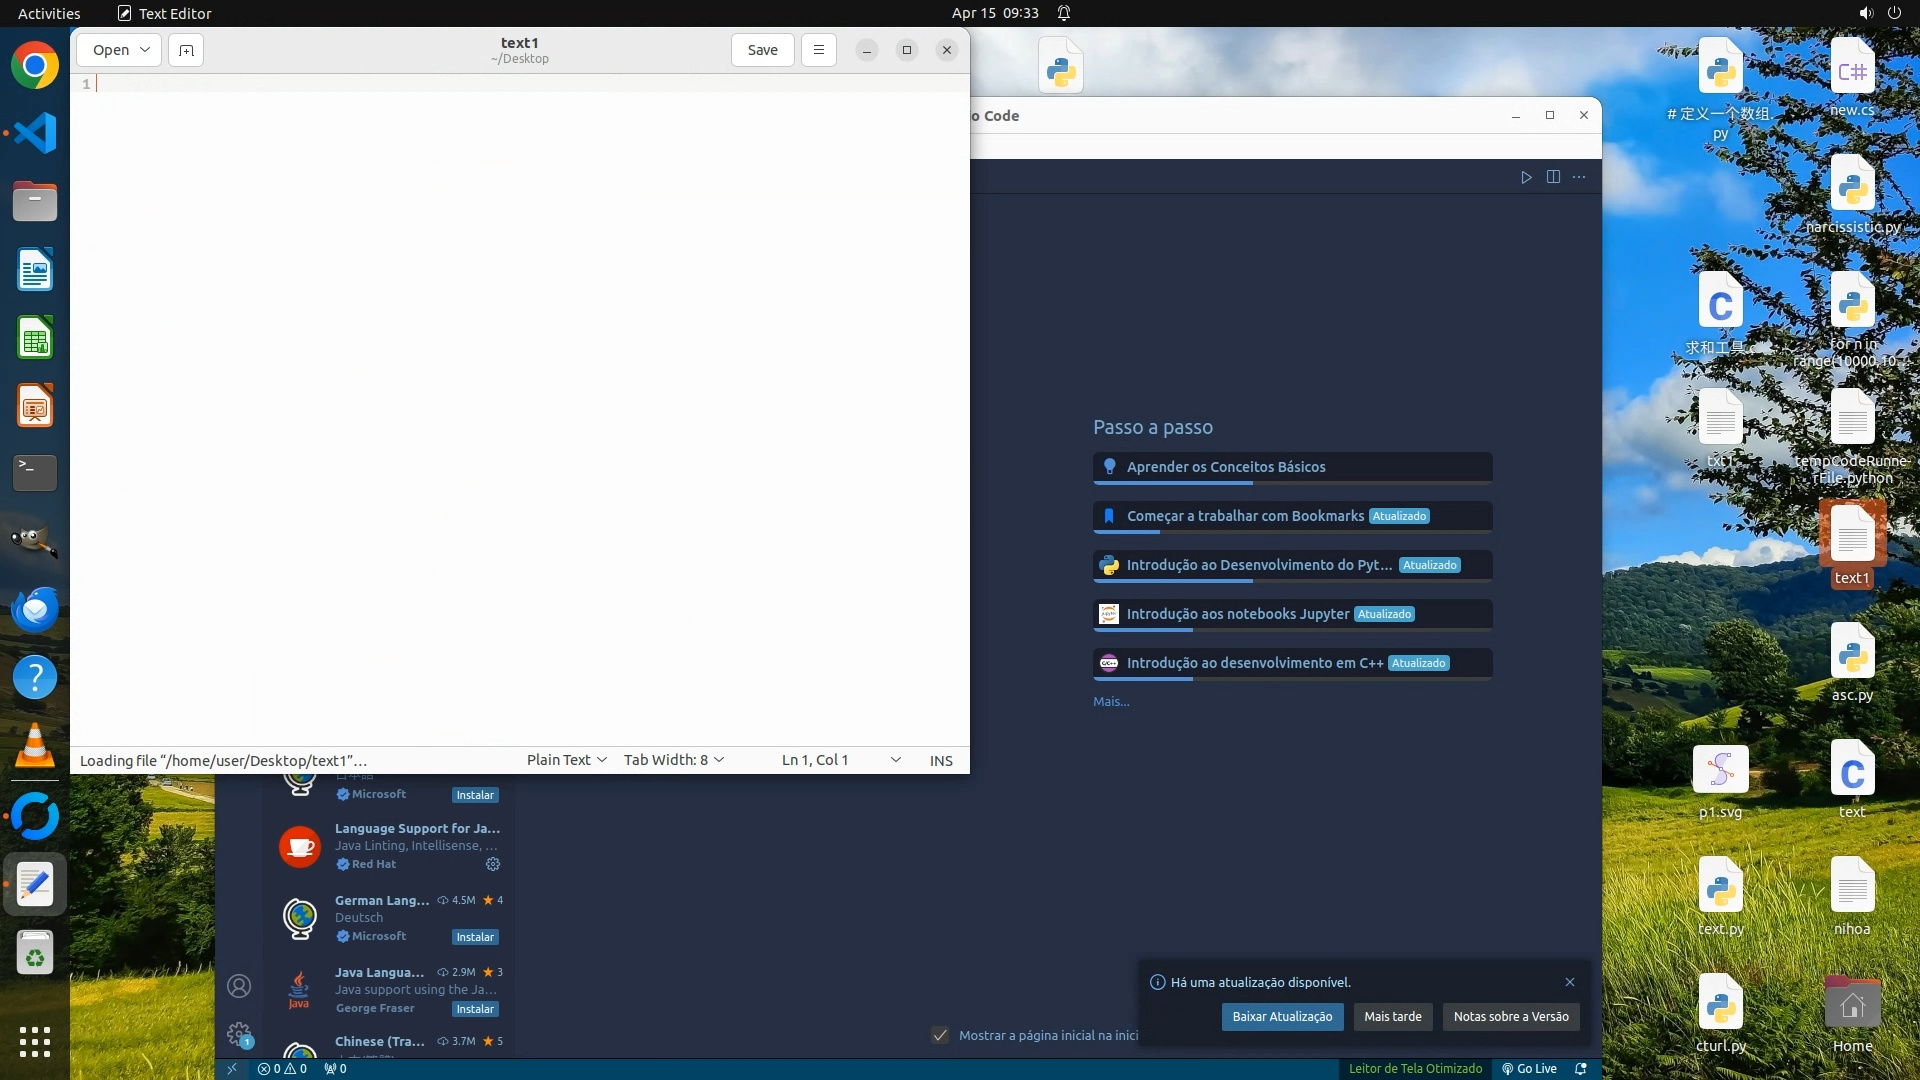The width and height of the screenshot is (1920, 1080).
Task: Expand the Open dropdown arrow
Action: pos(145,50)
